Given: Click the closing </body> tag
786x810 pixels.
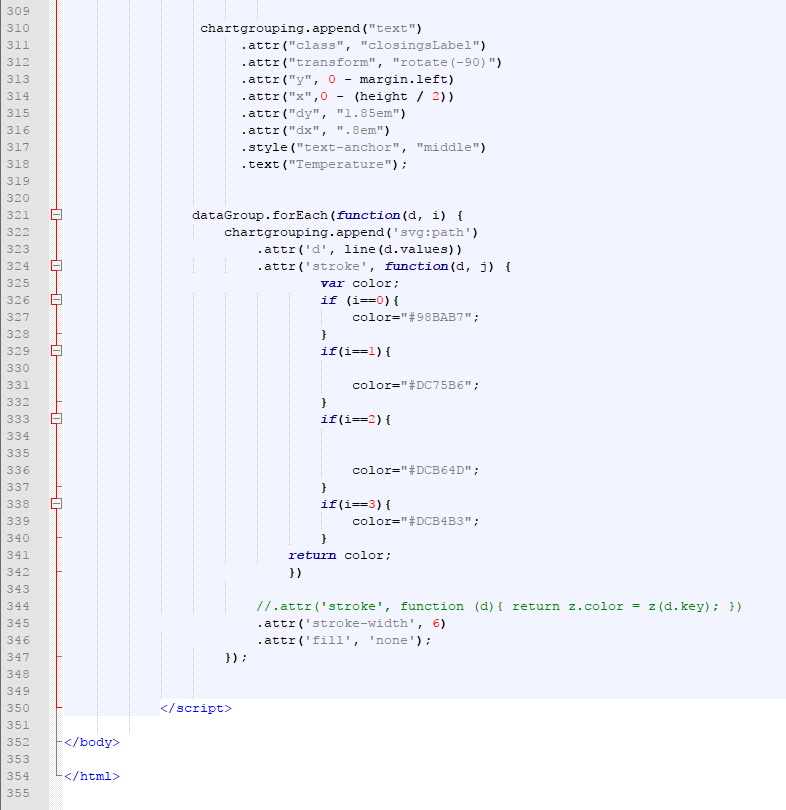Looking at the screenshot, I should point(92,742).
